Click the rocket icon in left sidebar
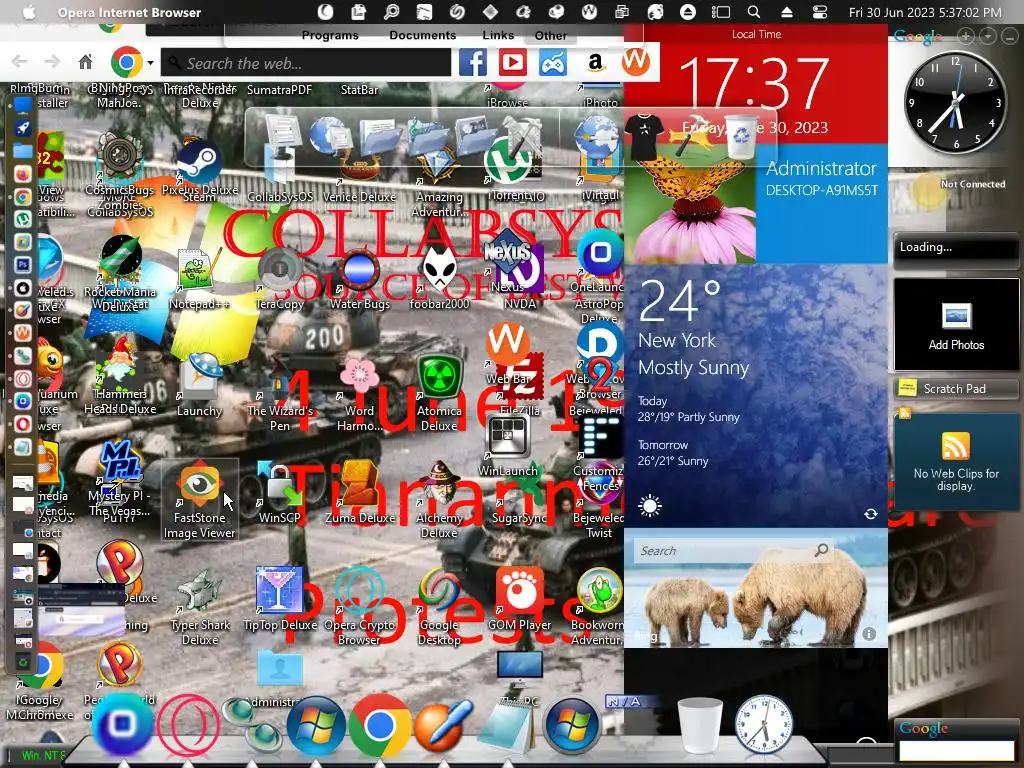Viewport: 1024px width, 768px height. point(23,128)
